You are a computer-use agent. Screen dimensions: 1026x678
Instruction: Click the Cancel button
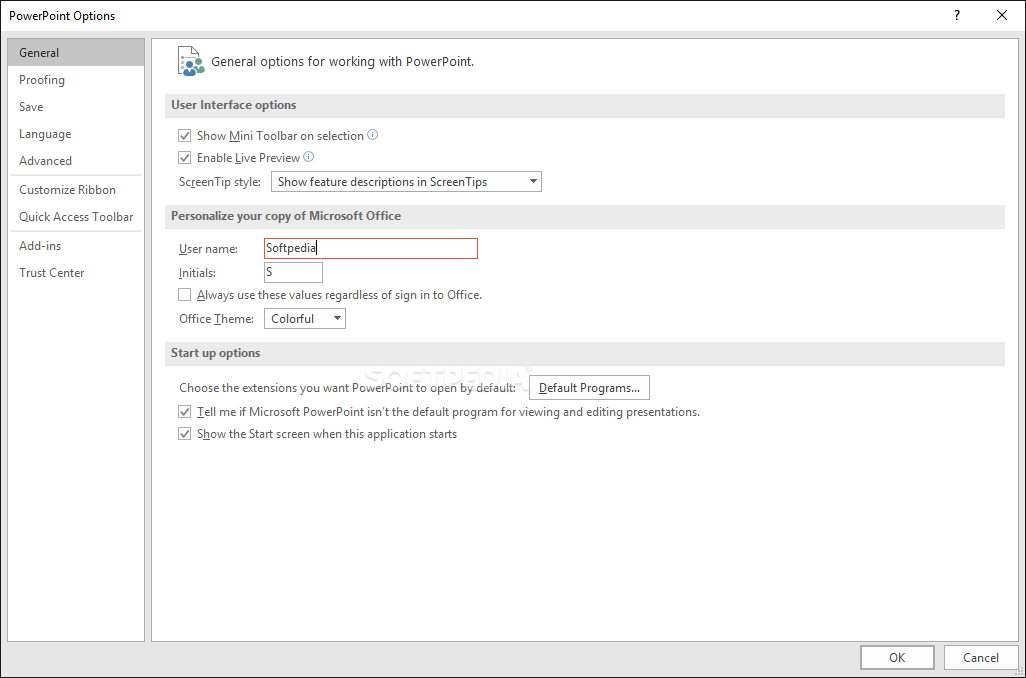pos(980,658)
